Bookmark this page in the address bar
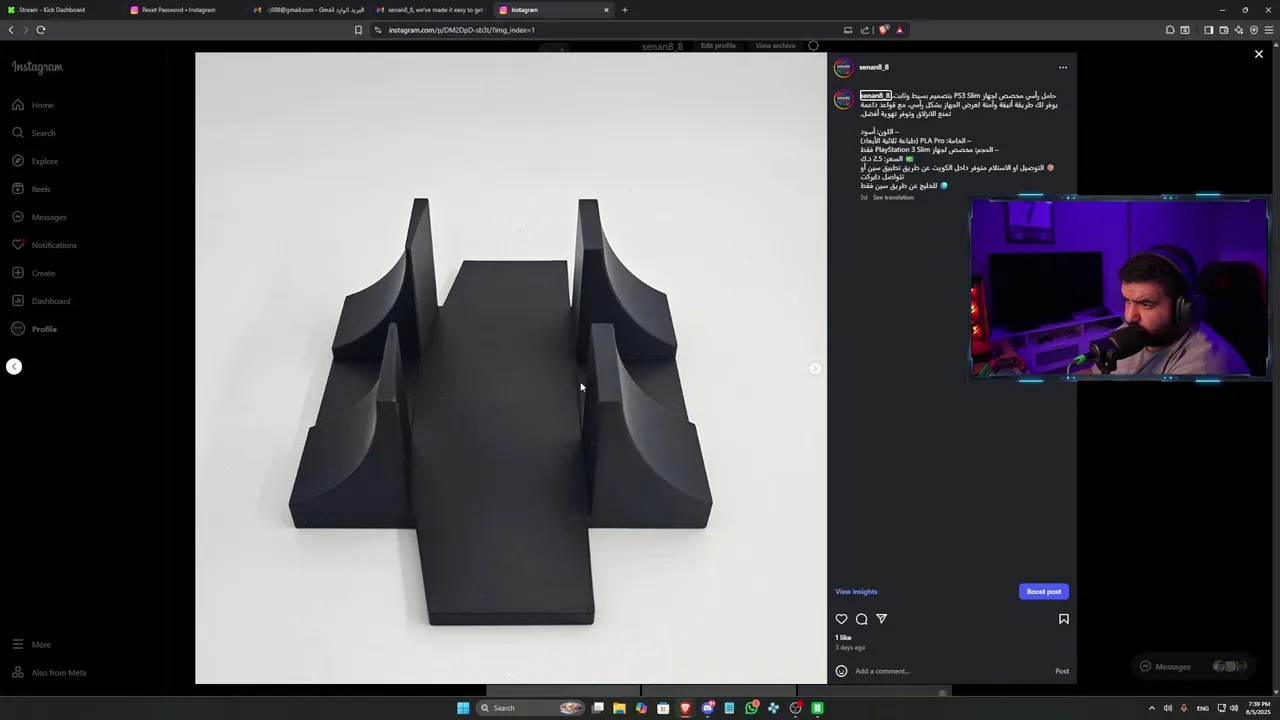This screenshot has height=720, width=1280. (358, 30)
